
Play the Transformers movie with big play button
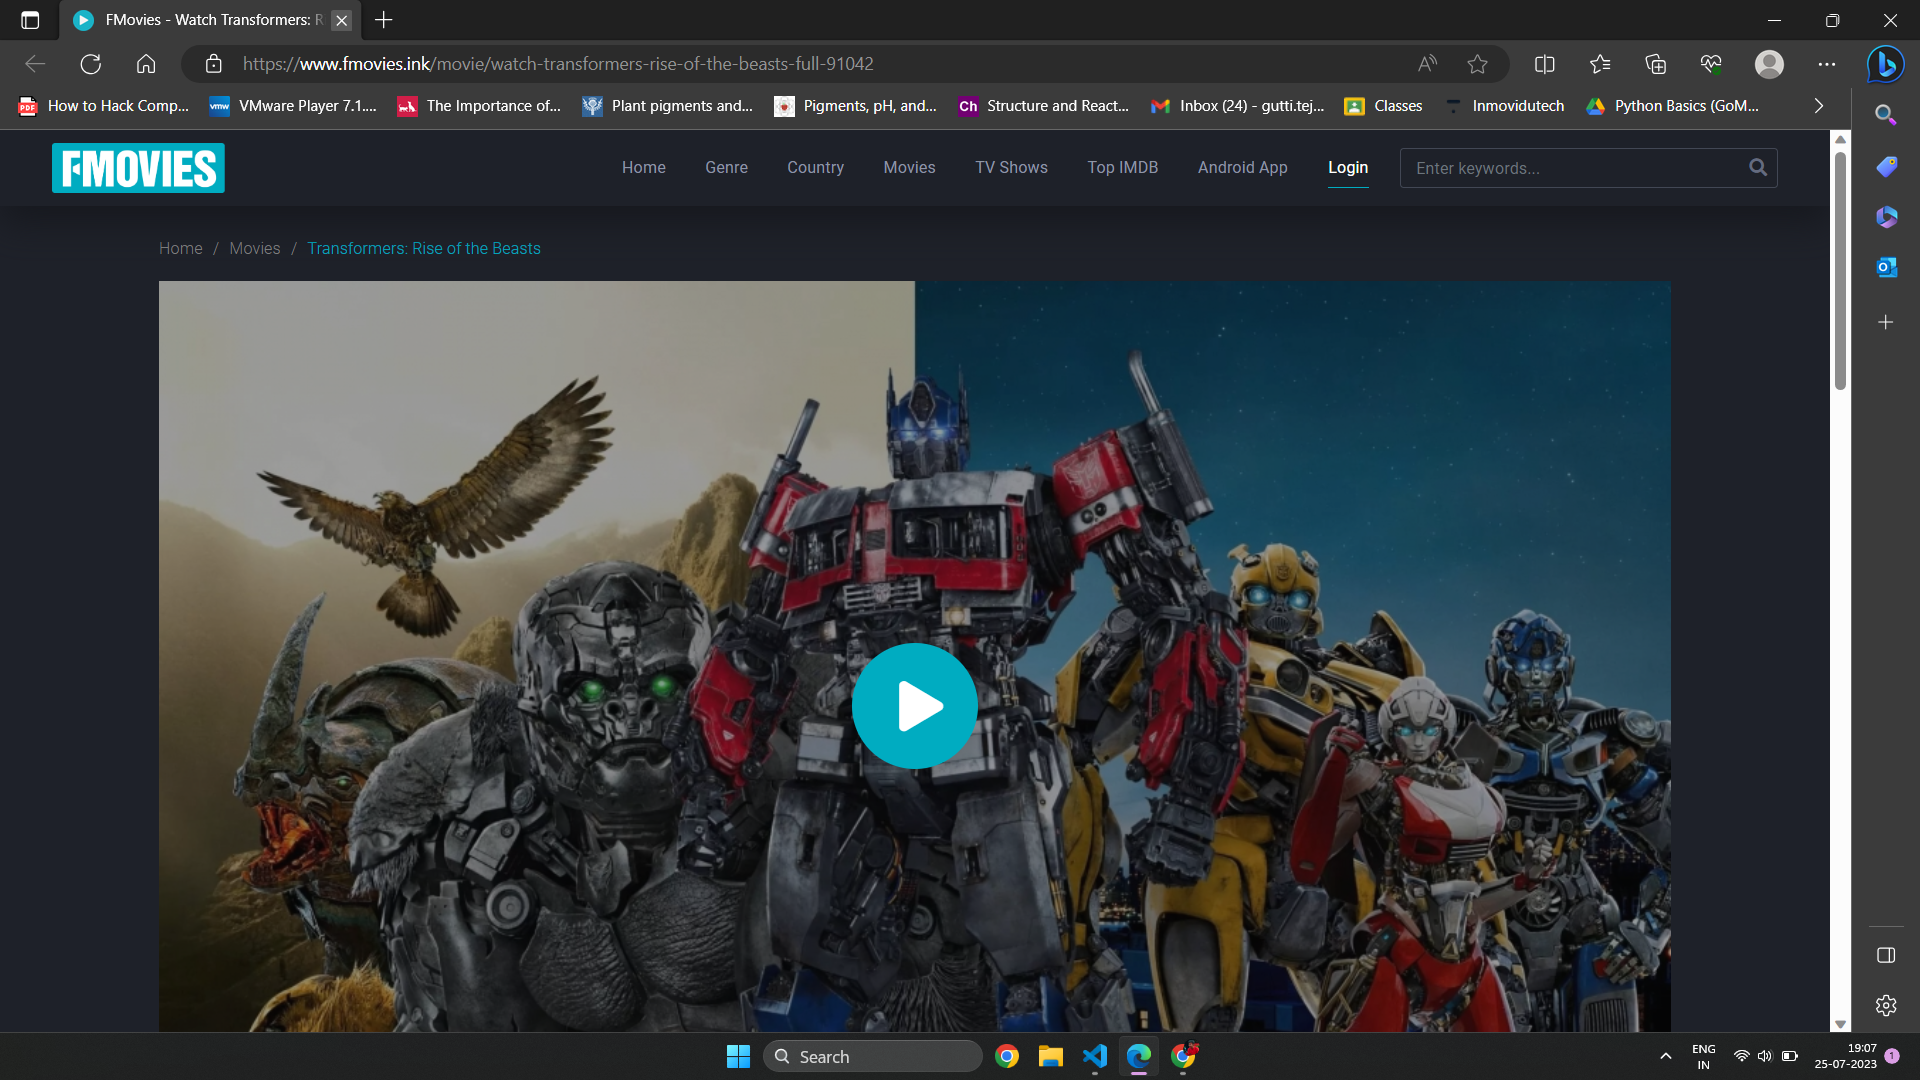914,706
